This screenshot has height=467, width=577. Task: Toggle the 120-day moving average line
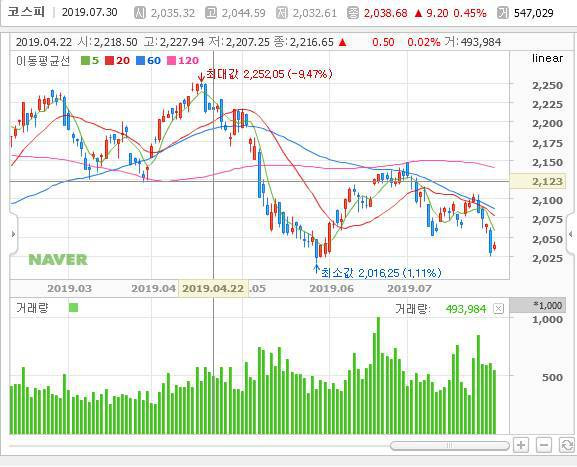pyautogui.click(x=183, y=61)
